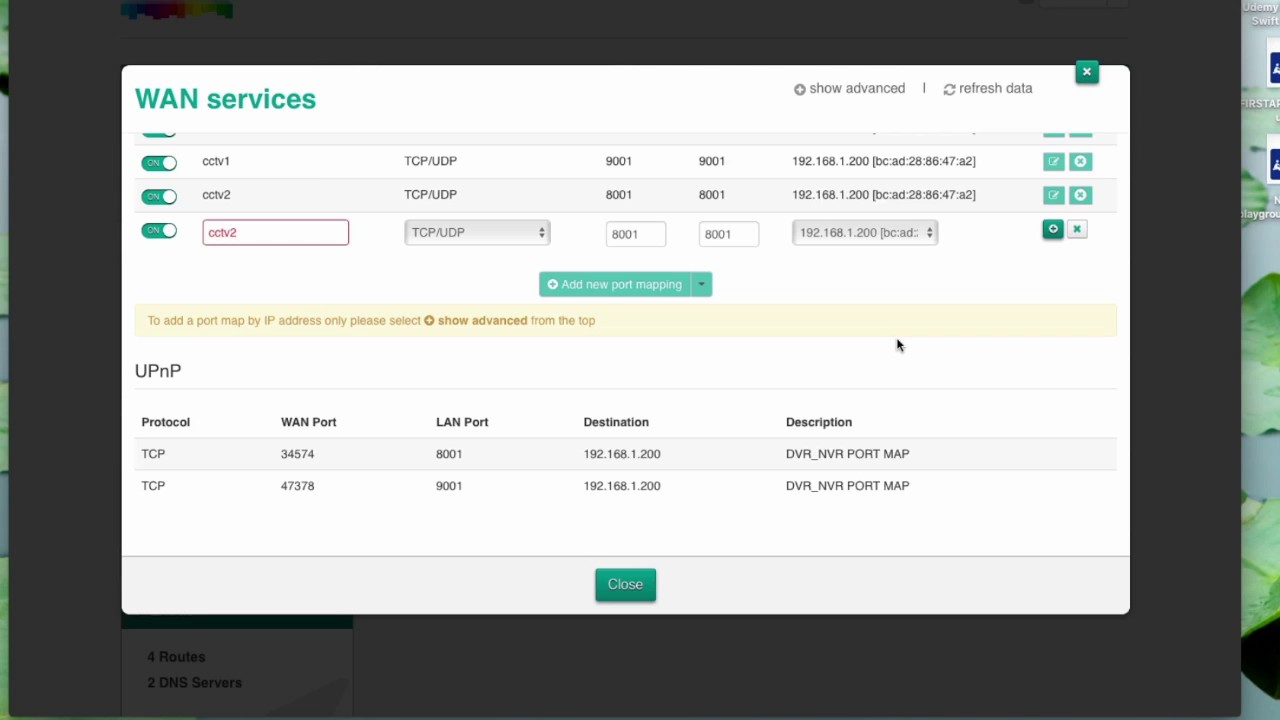
Task: Click the UPnP LAN Port 9001 cell
Action: pos(449,486)
